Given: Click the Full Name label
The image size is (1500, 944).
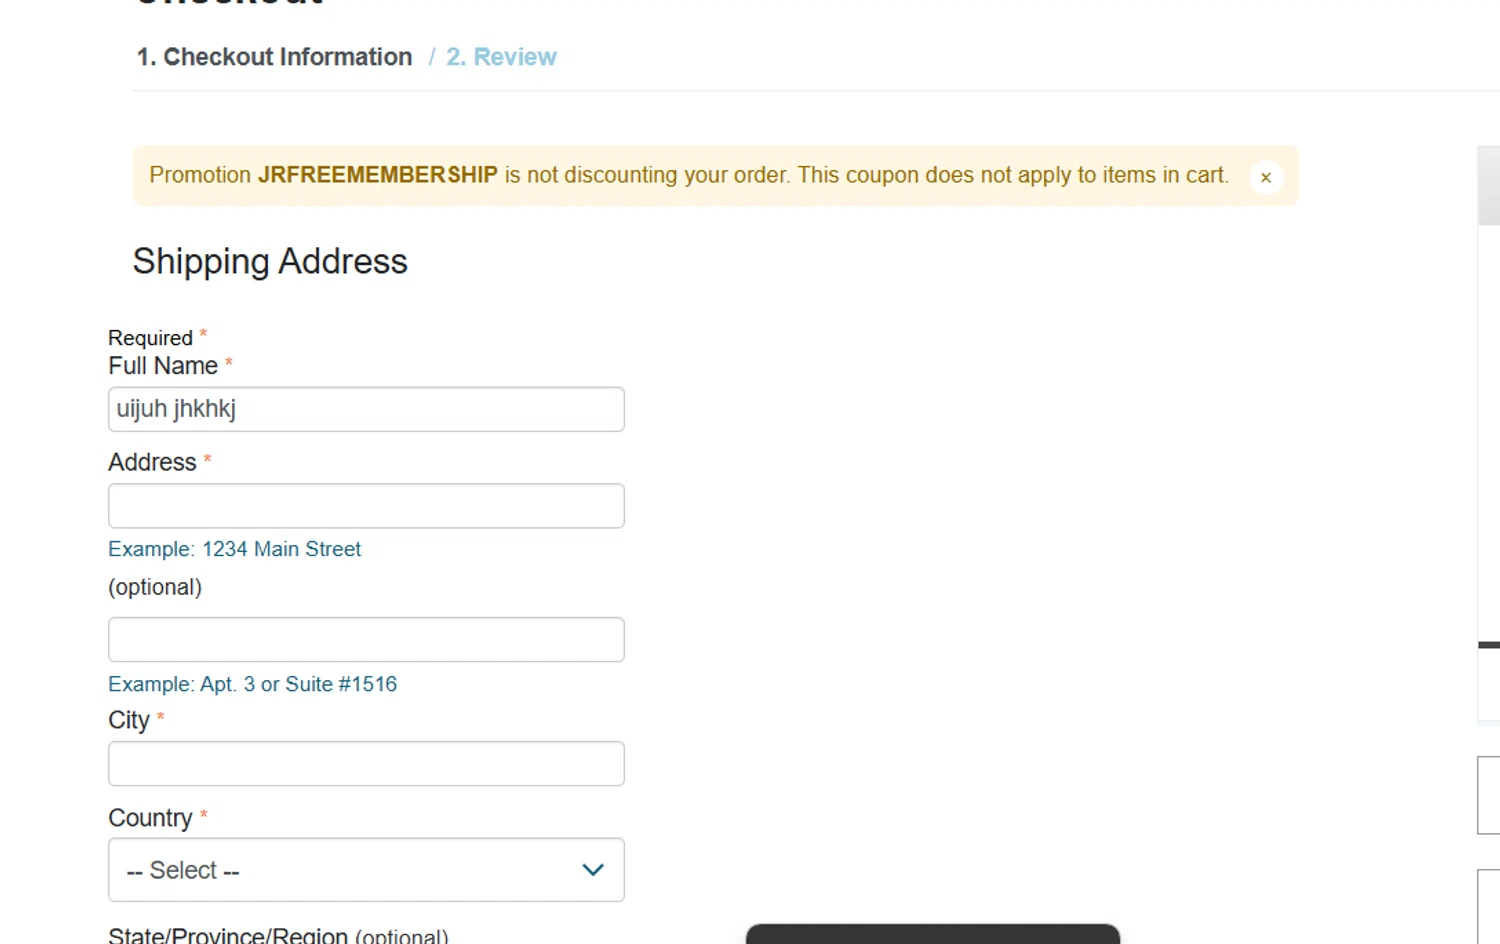Looking at the screenshot, I should coord(163,366).
